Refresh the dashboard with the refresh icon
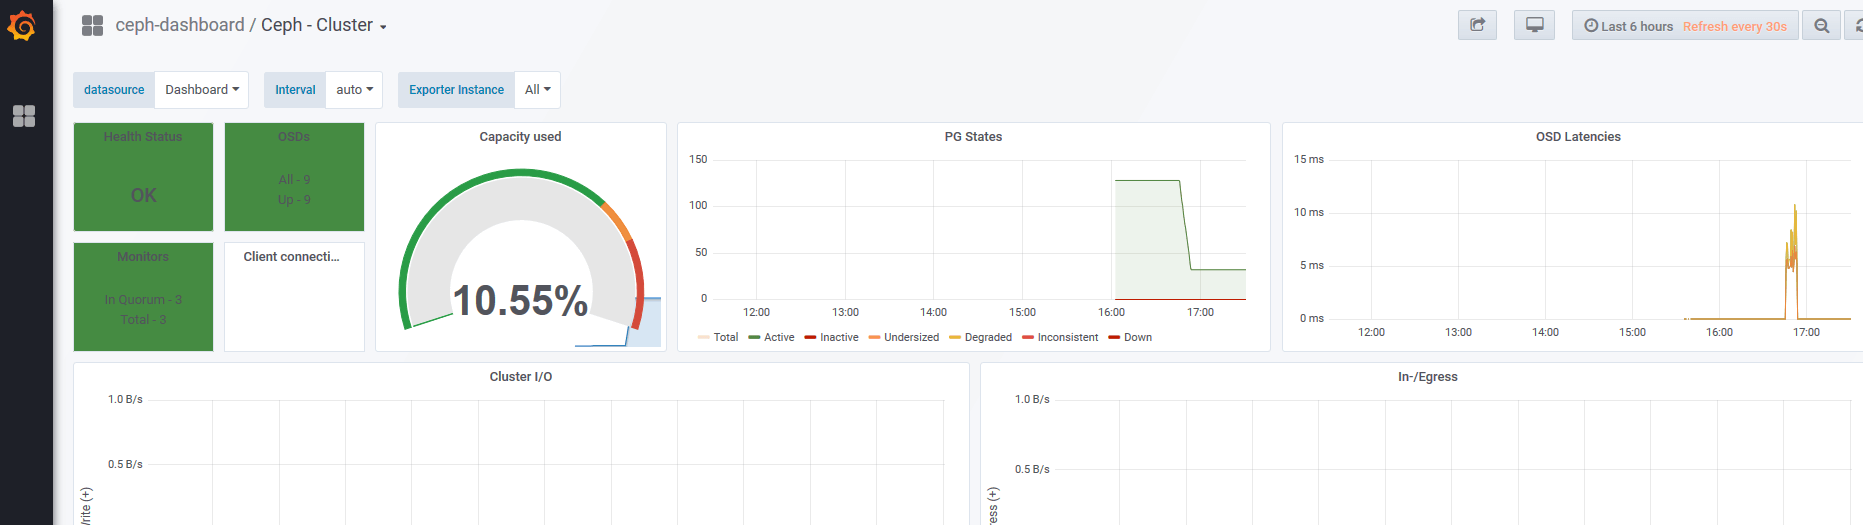 pyautogui.click(x=1856, y=26)
